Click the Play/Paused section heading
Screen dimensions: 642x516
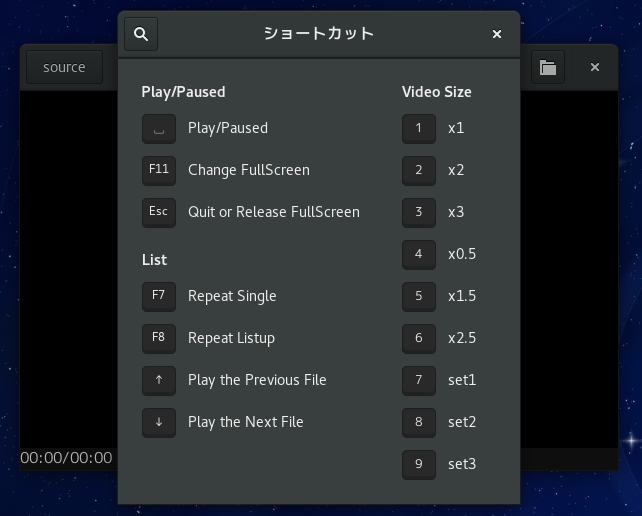pos(183,92)
